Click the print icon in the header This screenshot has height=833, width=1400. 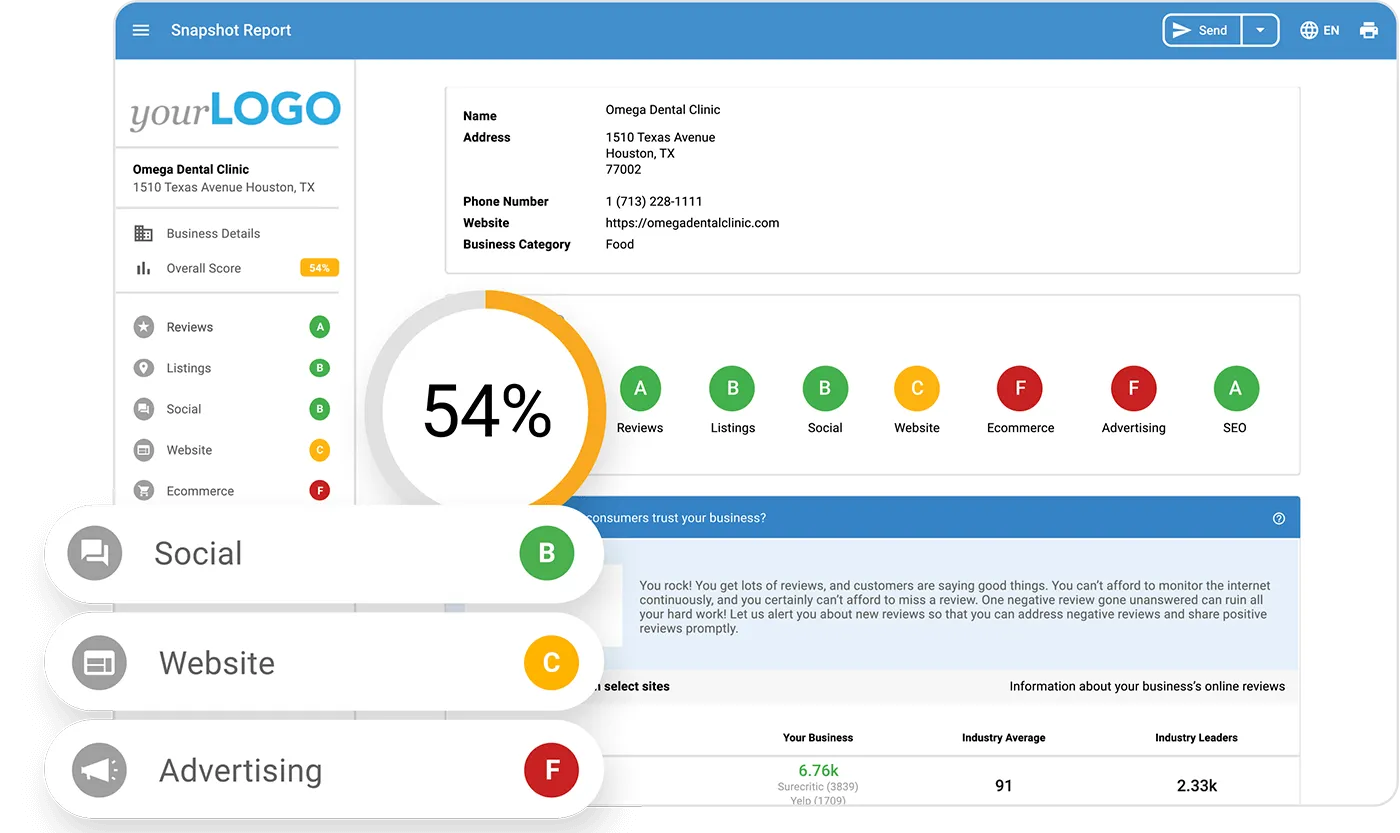pos(1369,30)
